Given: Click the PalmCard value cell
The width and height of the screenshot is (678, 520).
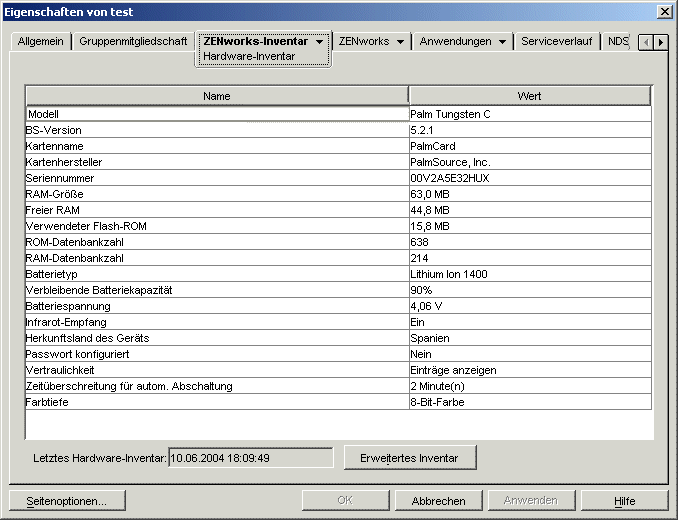Looking at the screenshot, I should pos(530,146).
